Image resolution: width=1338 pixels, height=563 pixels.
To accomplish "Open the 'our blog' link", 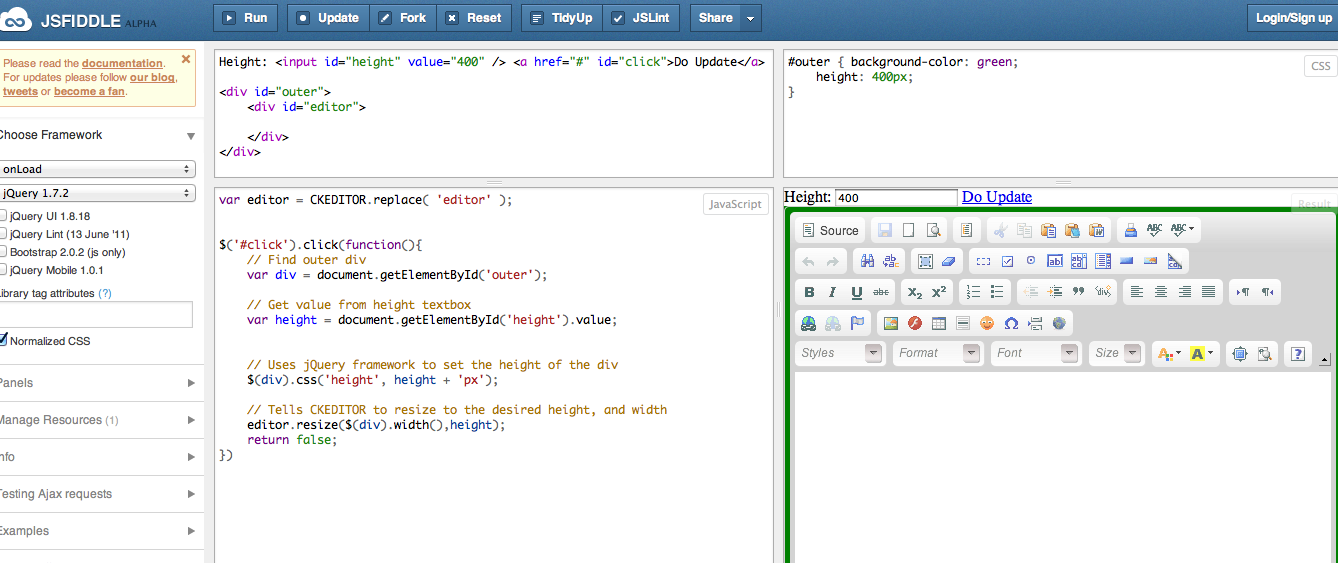I will click(x=152, y=77).
